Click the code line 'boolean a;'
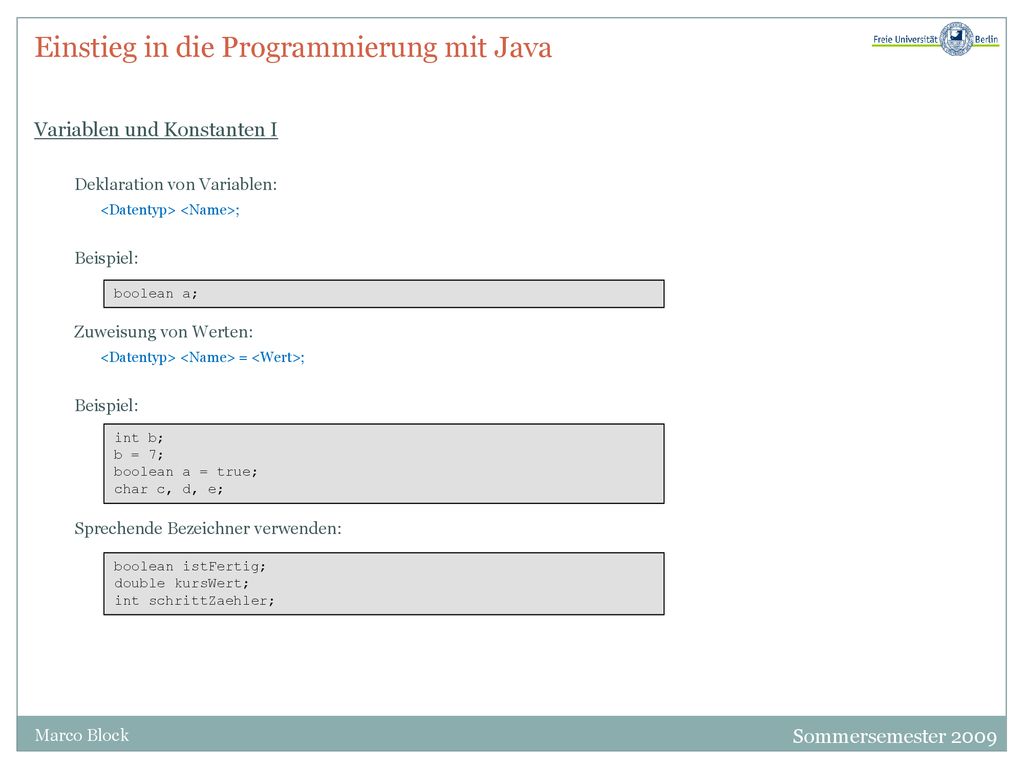The image size is (1024, 768). click(x=155, y=294)
